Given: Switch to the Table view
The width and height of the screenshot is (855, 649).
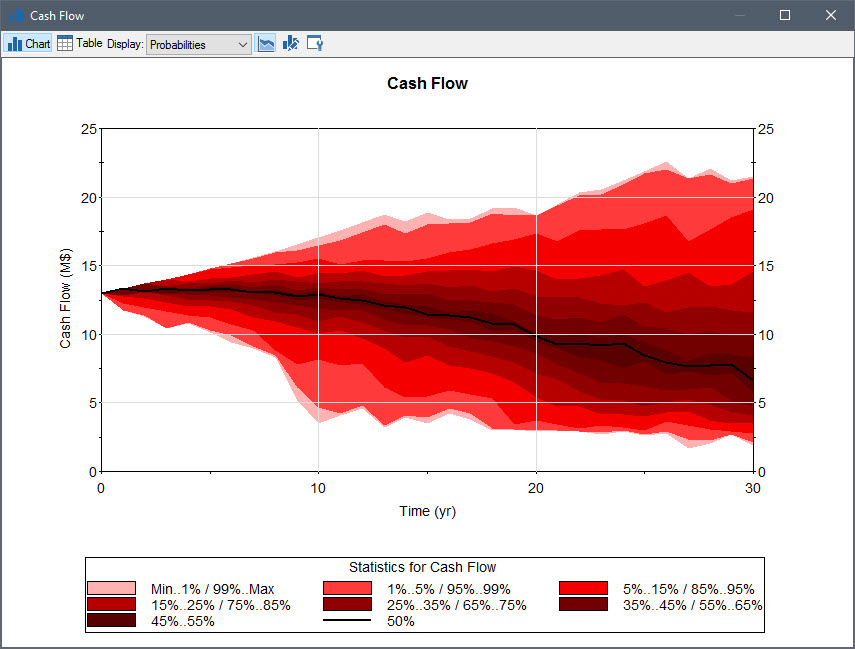Looking at the screenshot, I should click(79, 44).
